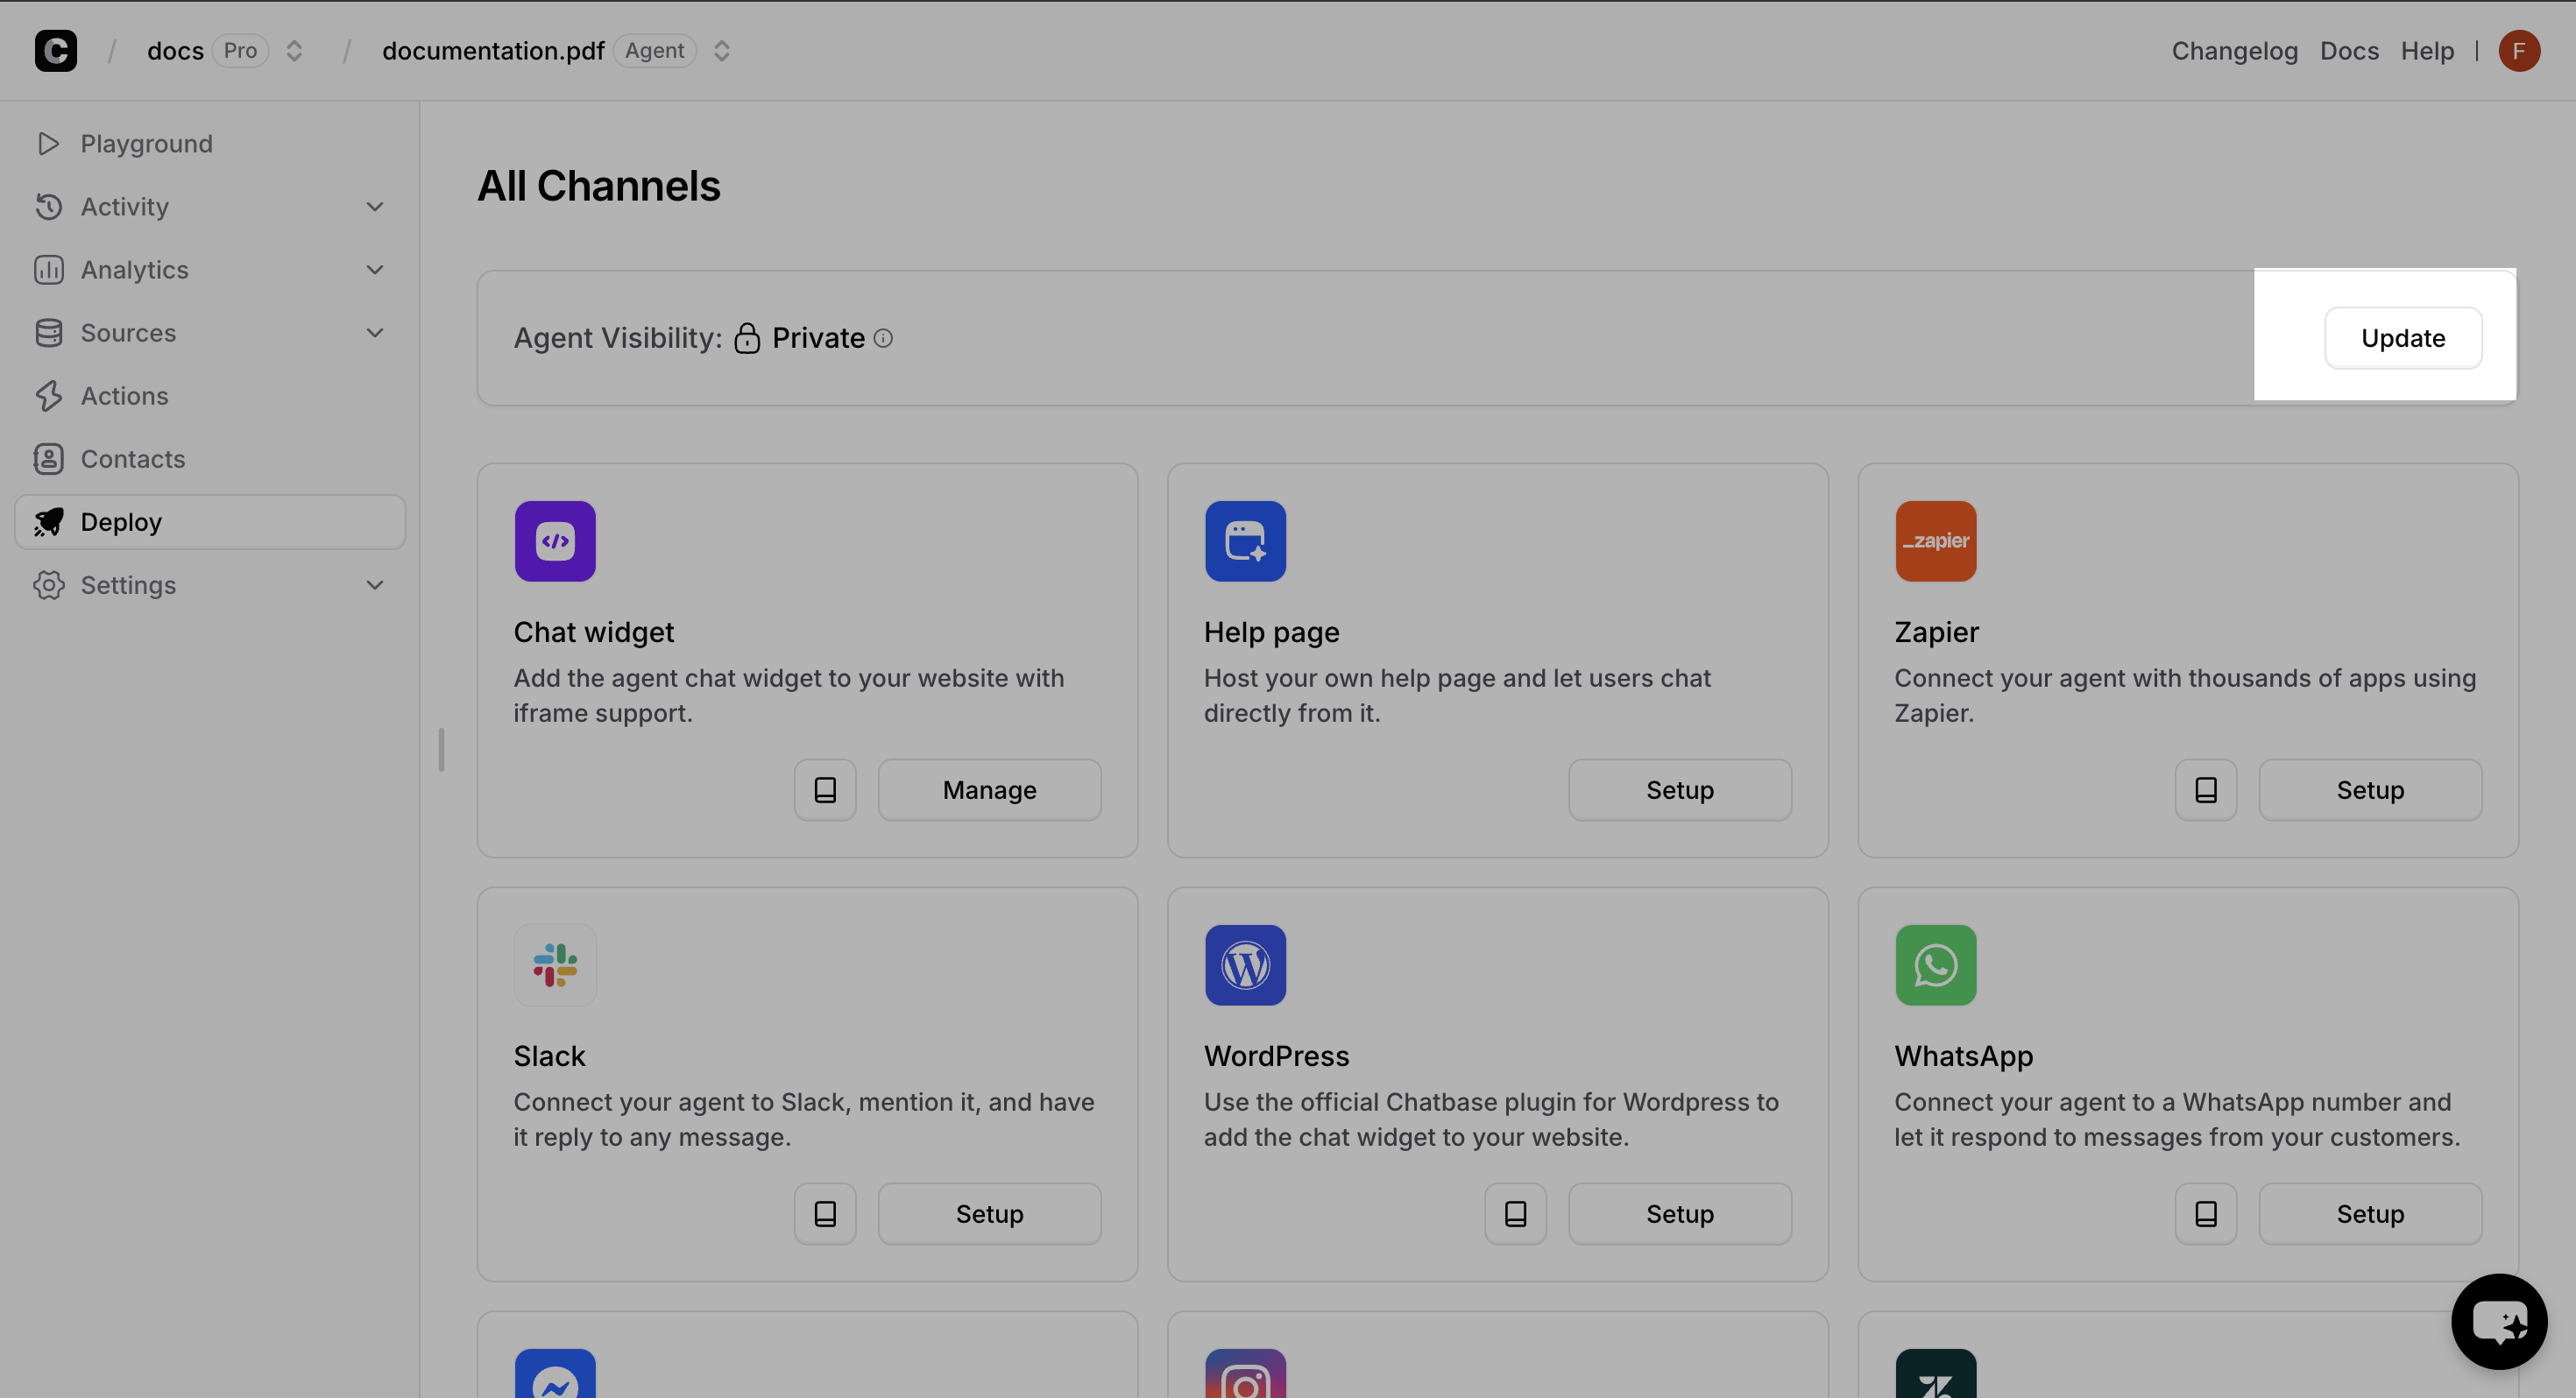Image resolution: width=2576 pixels, height=1398 pixels.
Task: Open the Changelog link
Action: tap(2234, 51)
